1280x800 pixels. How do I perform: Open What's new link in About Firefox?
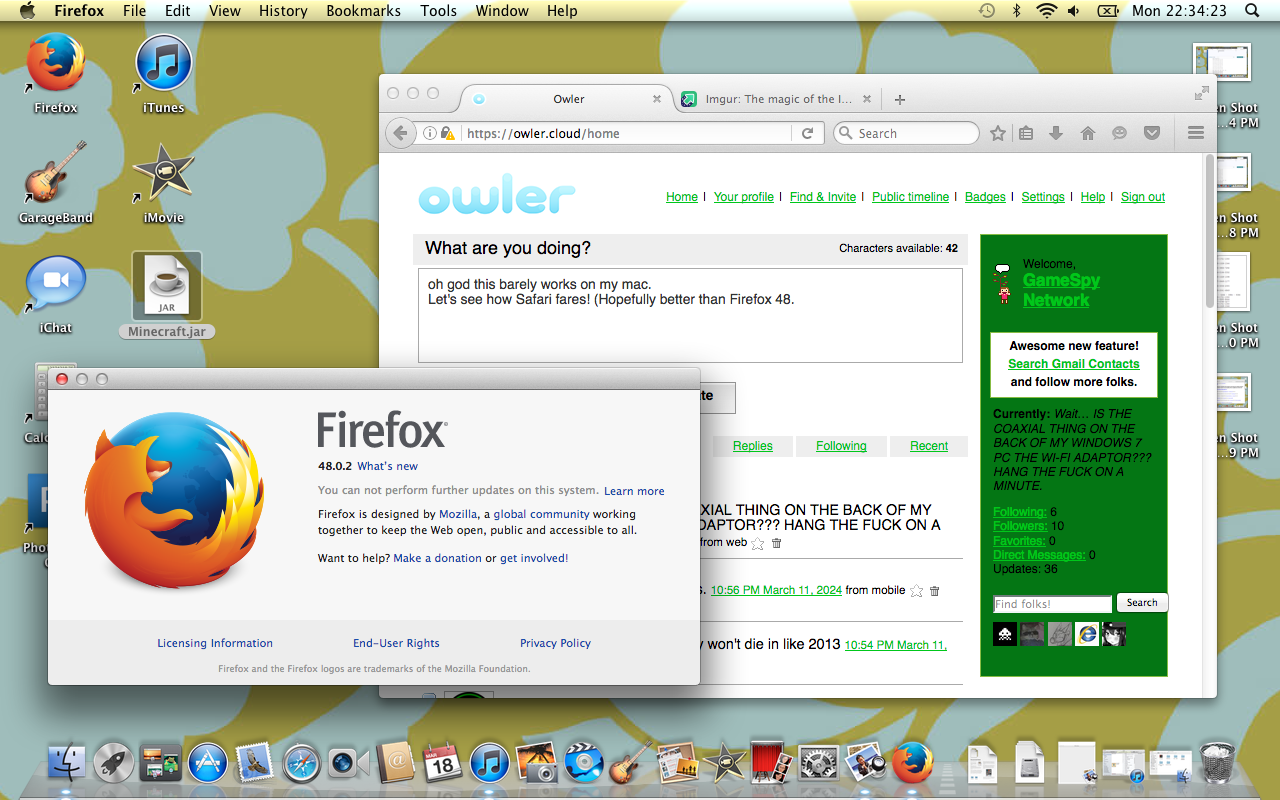[x=387, y=466]
